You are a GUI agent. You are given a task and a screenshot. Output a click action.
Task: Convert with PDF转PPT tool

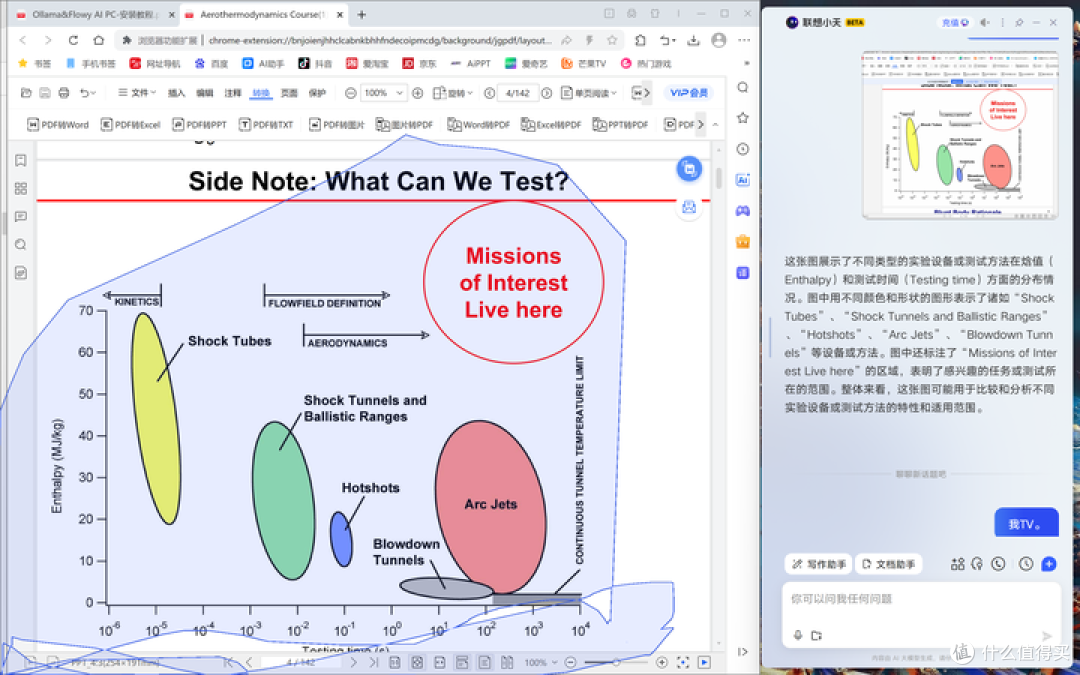point(200,125)
